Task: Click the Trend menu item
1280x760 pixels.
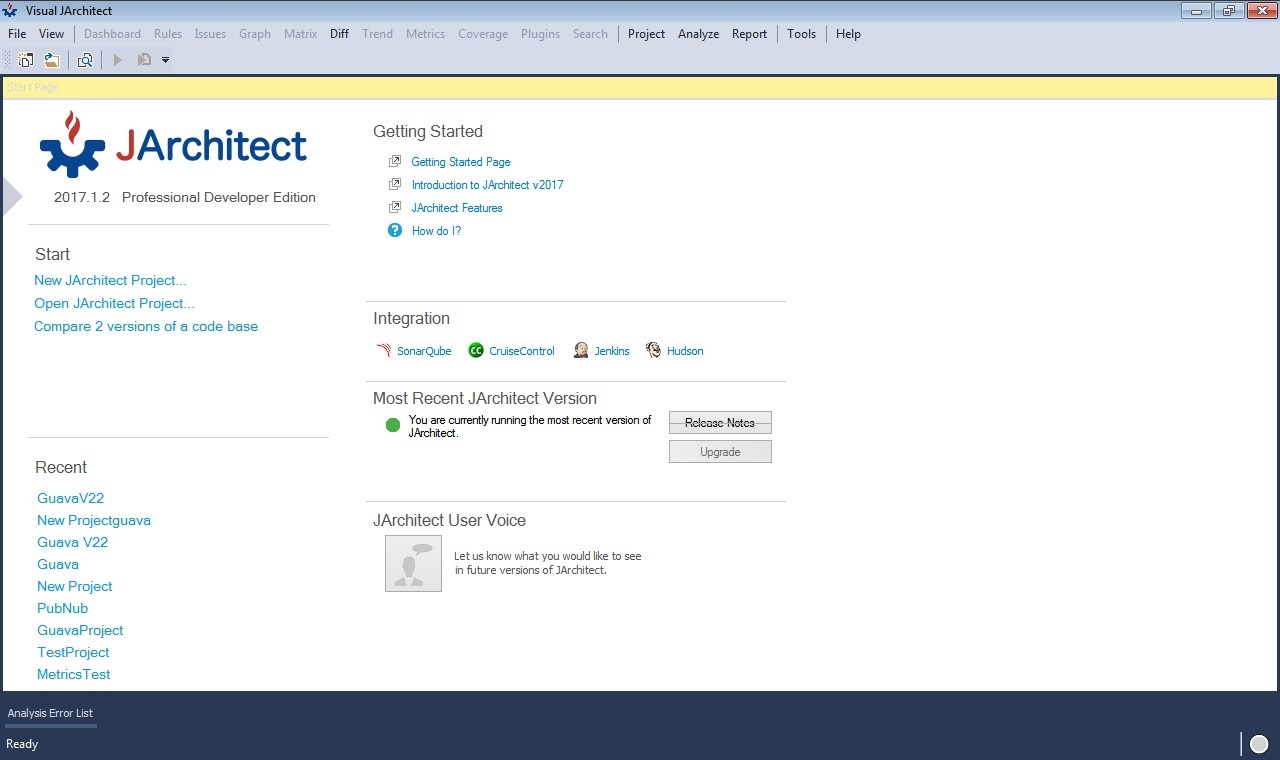Action: (377, 33)
